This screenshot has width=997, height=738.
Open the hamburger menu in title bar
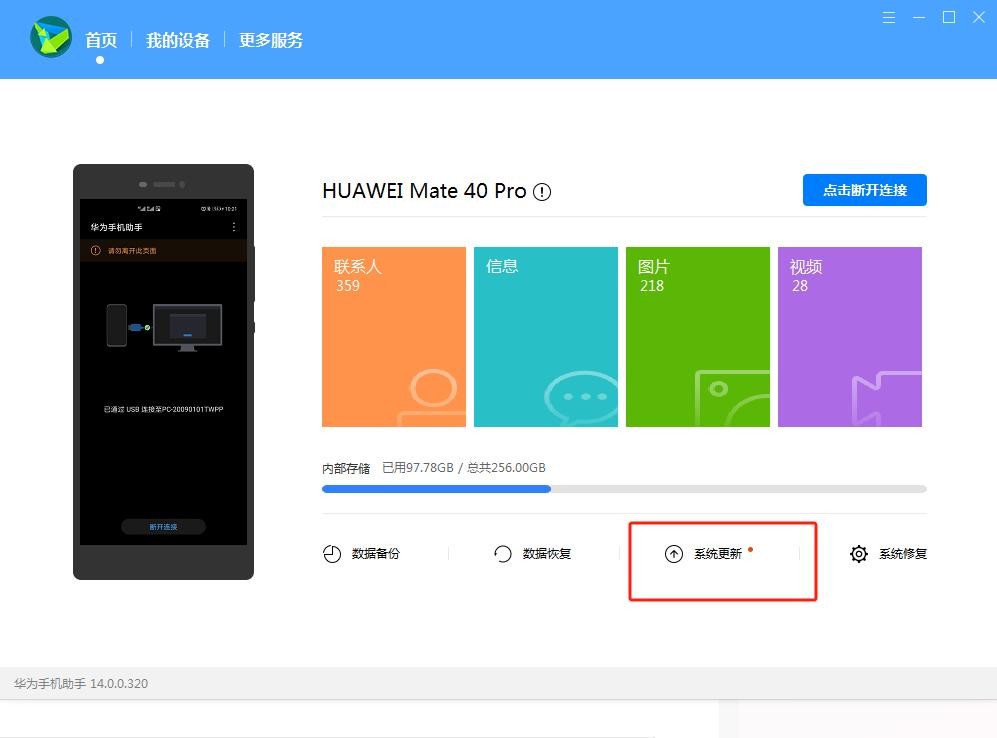pyautogui.click(x=889, y=18)
